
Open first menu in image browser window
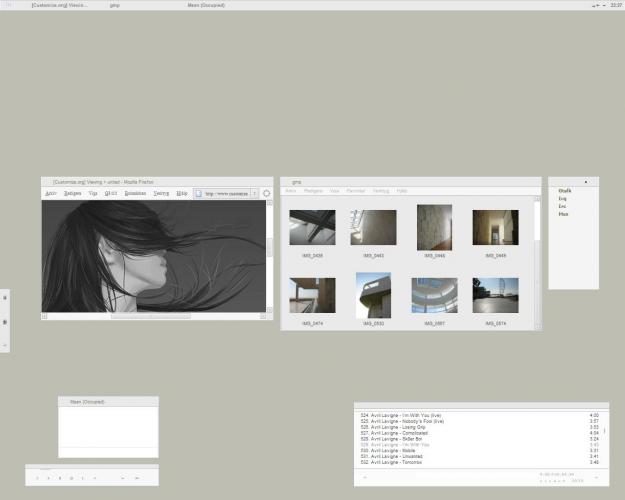[290, 190]
